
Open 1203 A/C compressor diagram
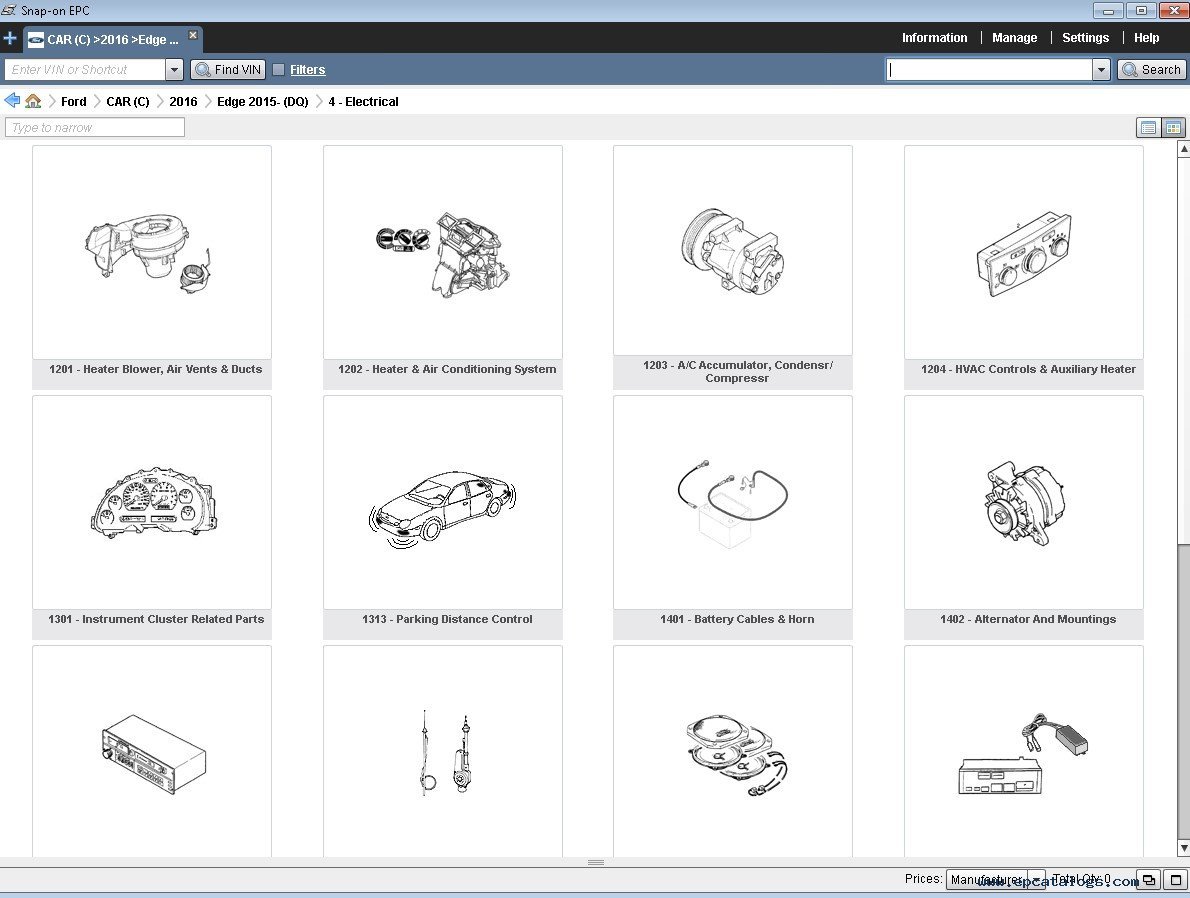click(x=732, y=250)
